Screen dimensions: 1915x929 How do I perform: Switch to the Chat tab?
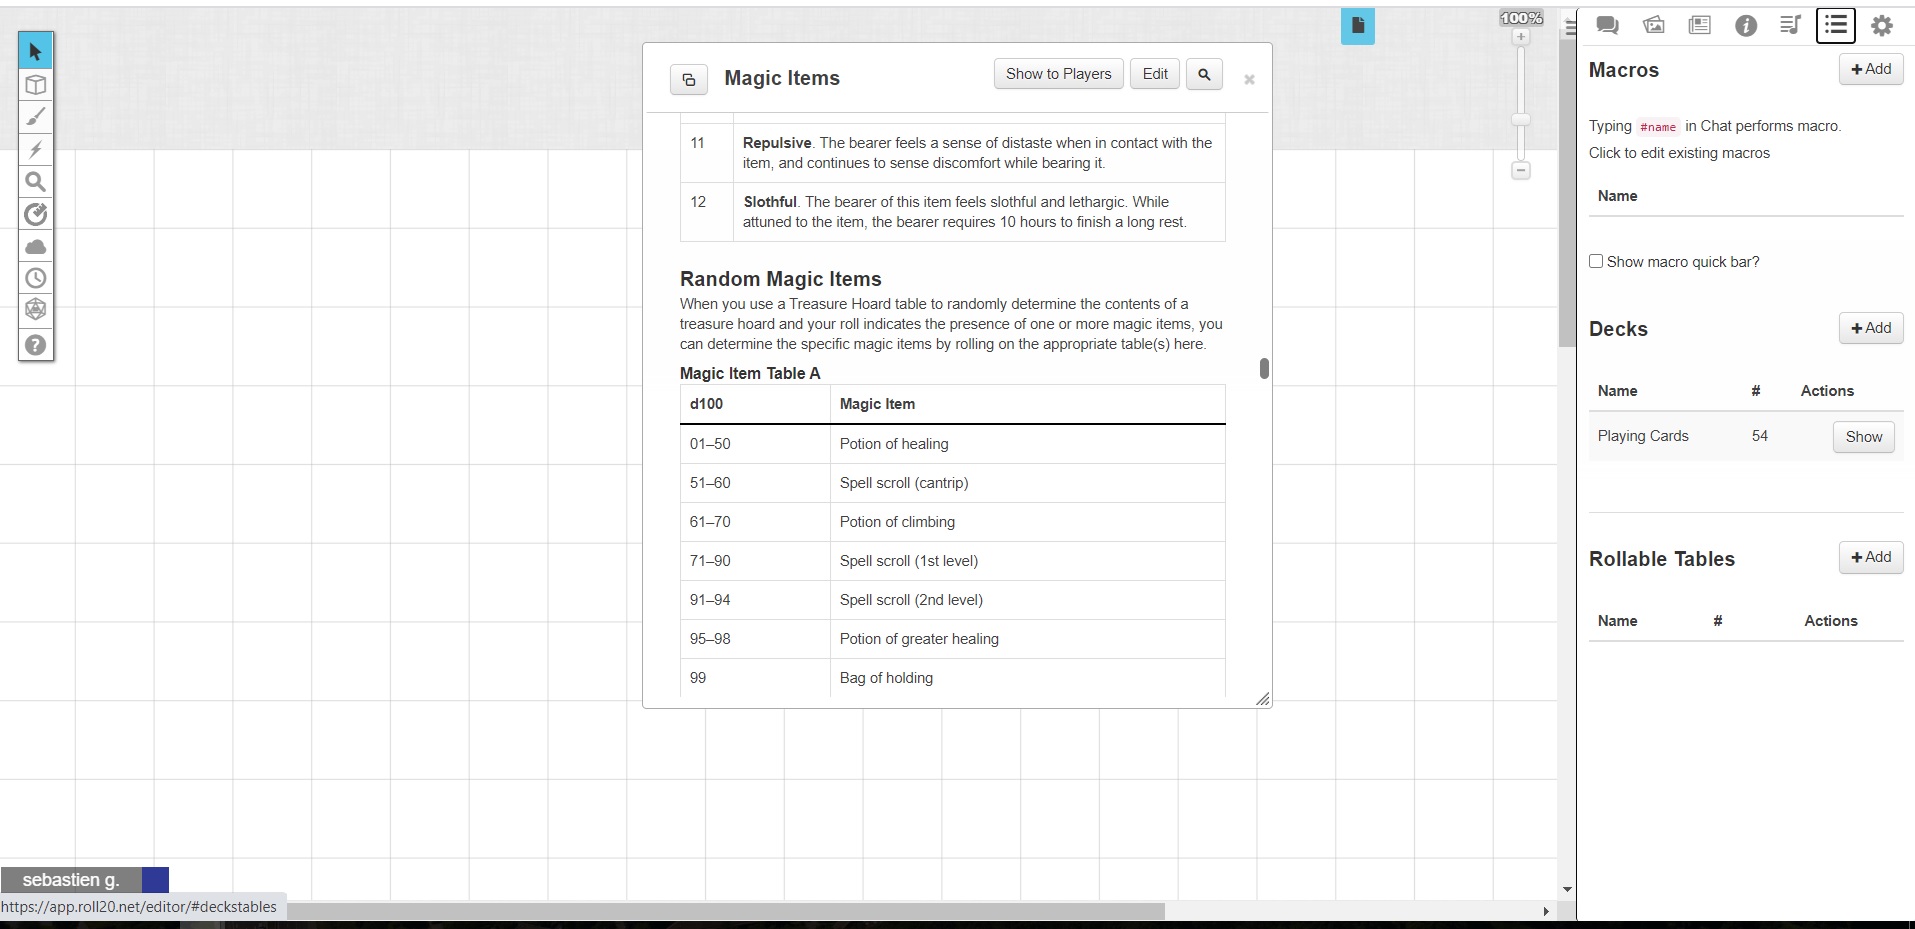click(x=1608, y=25)
